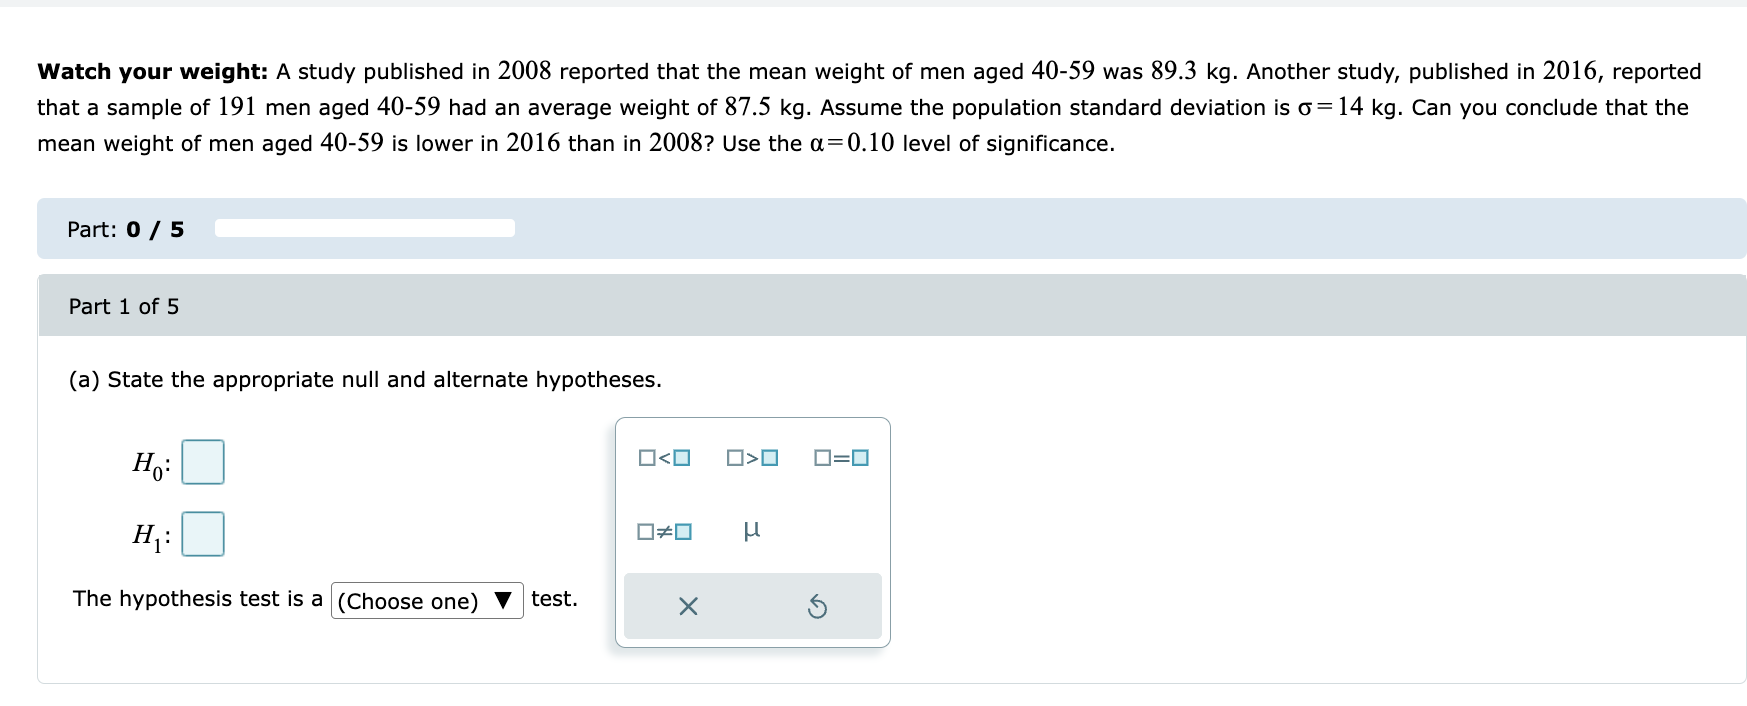Click inside the H0 input field
The height and width of the screenshot is (706, 1747).
coord(202,461)
